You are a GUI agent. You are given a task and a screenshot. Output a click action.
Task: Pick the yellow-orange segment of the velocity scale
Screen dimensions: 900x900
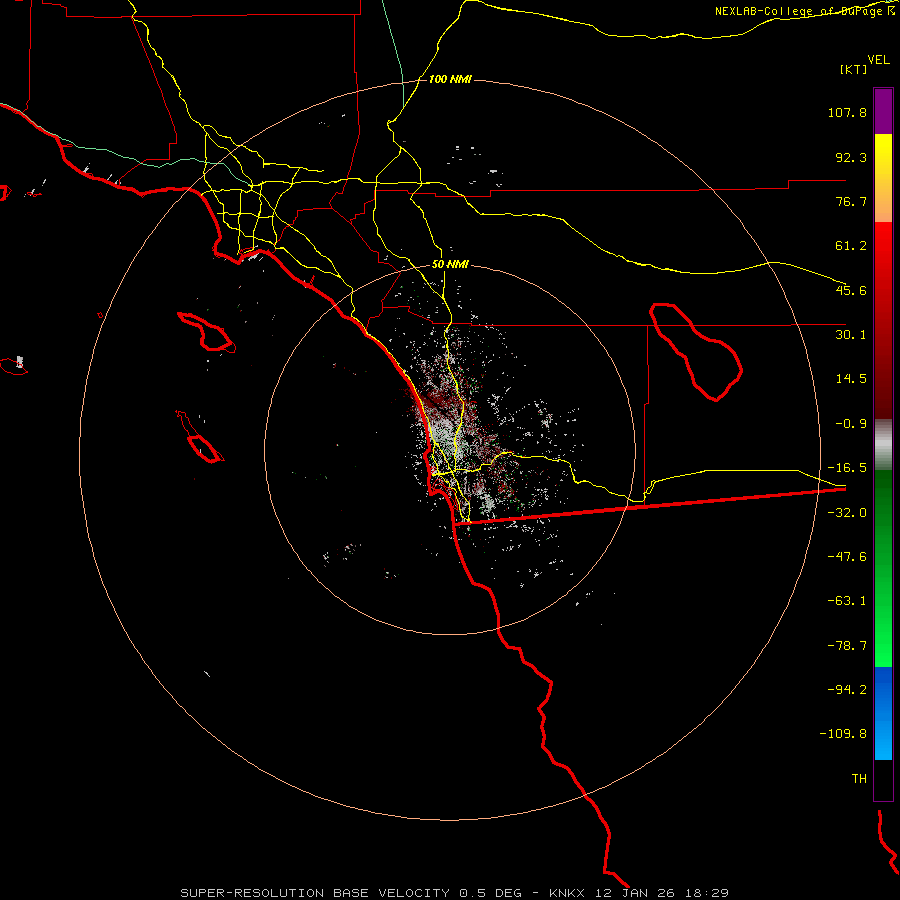[883, 178]
